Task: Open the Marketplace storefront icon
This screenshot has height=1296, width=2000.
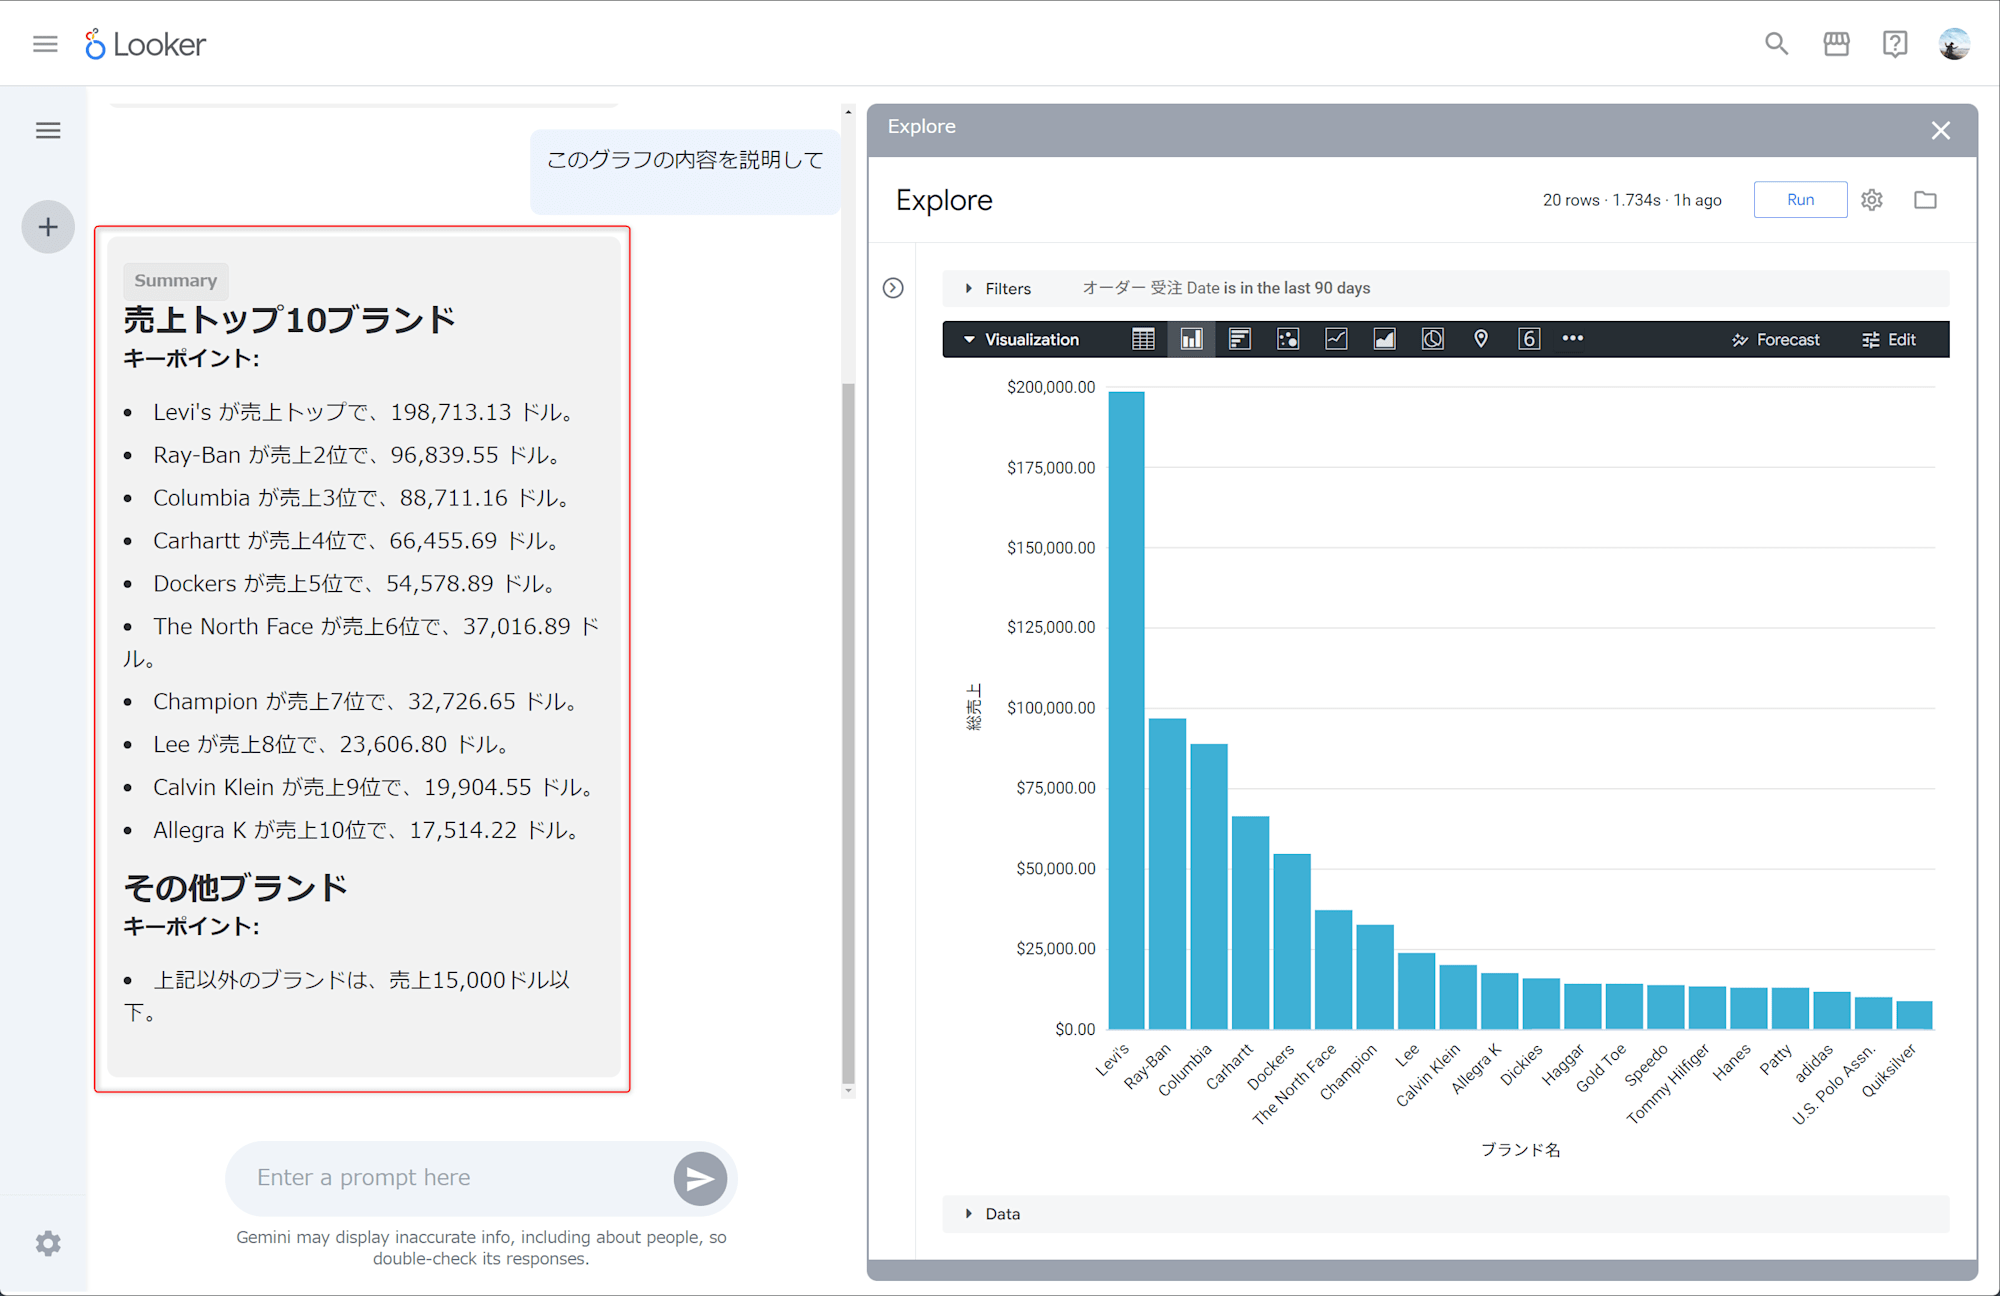Action: [1836, 44]
